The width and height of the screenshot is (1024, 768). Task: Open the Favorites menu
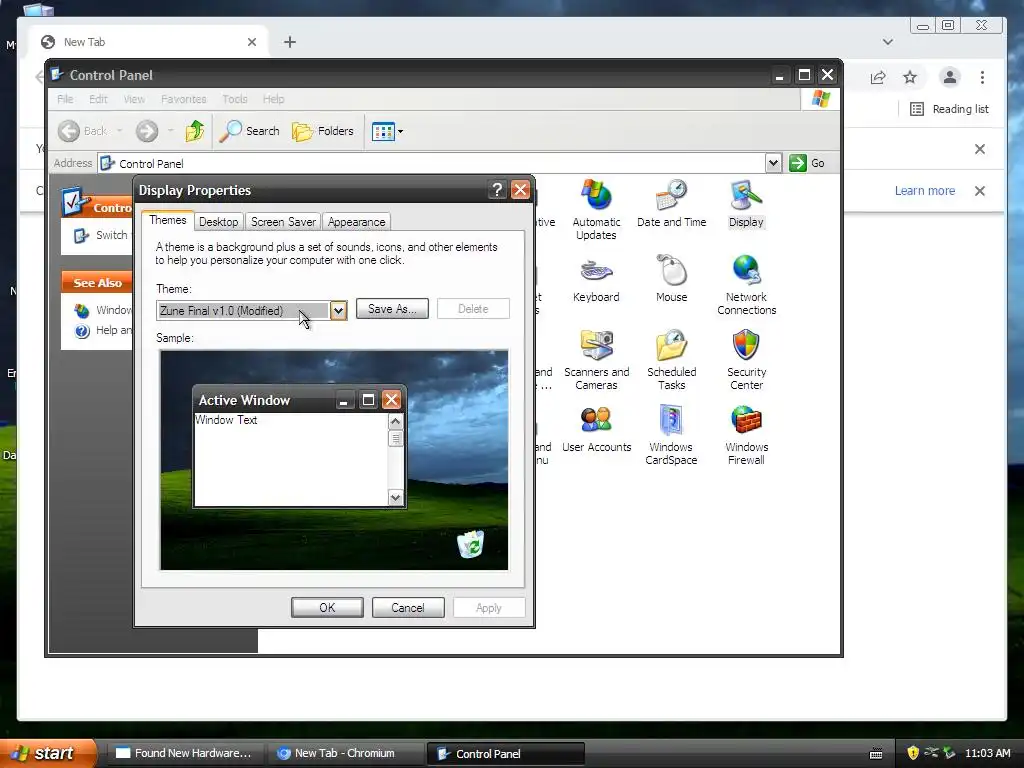(184, 99)
